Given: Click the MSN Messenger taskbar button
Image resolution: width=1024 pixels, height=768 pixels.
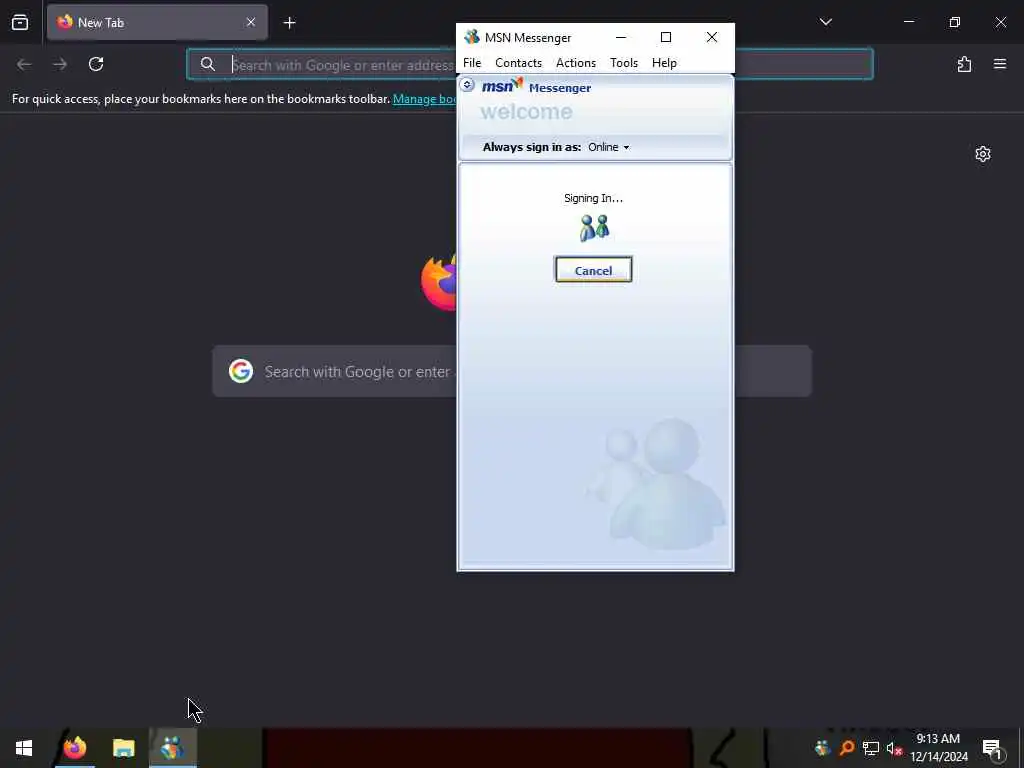Looking at the screenshot, I should click(172, 748).
